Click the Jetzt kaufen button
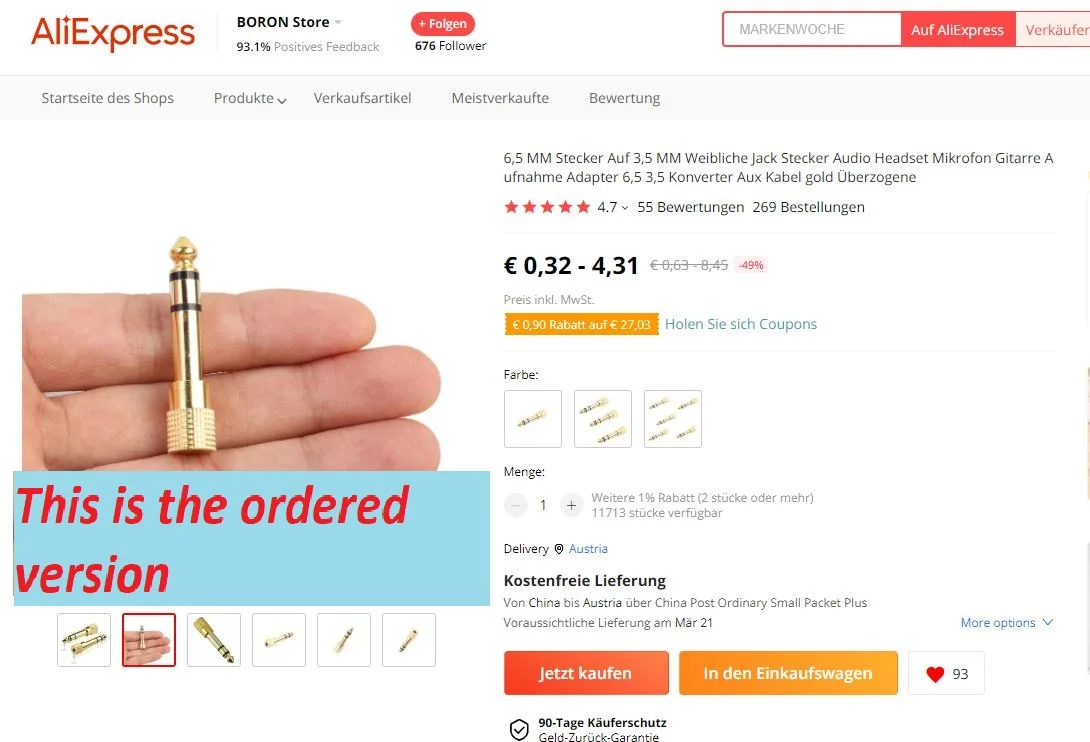The width and height of the screenshot is (1090, 742). pyautogui.click(x=586, y=673)
